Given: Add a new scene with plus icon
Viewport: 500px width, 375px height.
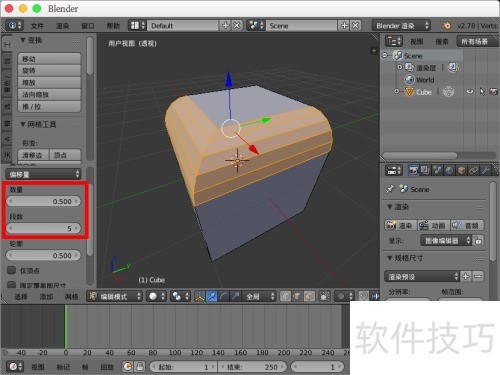Looking at the screenshot, I should (x=344, y=25).
